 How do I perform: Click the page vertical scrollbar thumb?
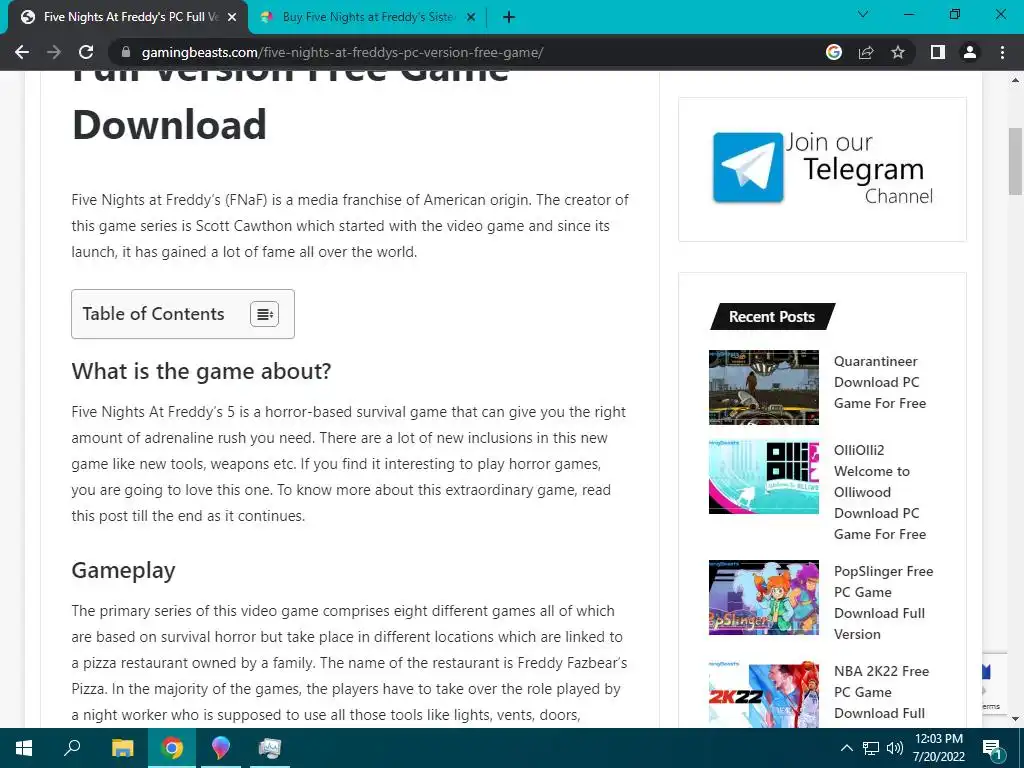pyautogui.click(x=1015, y=161)
